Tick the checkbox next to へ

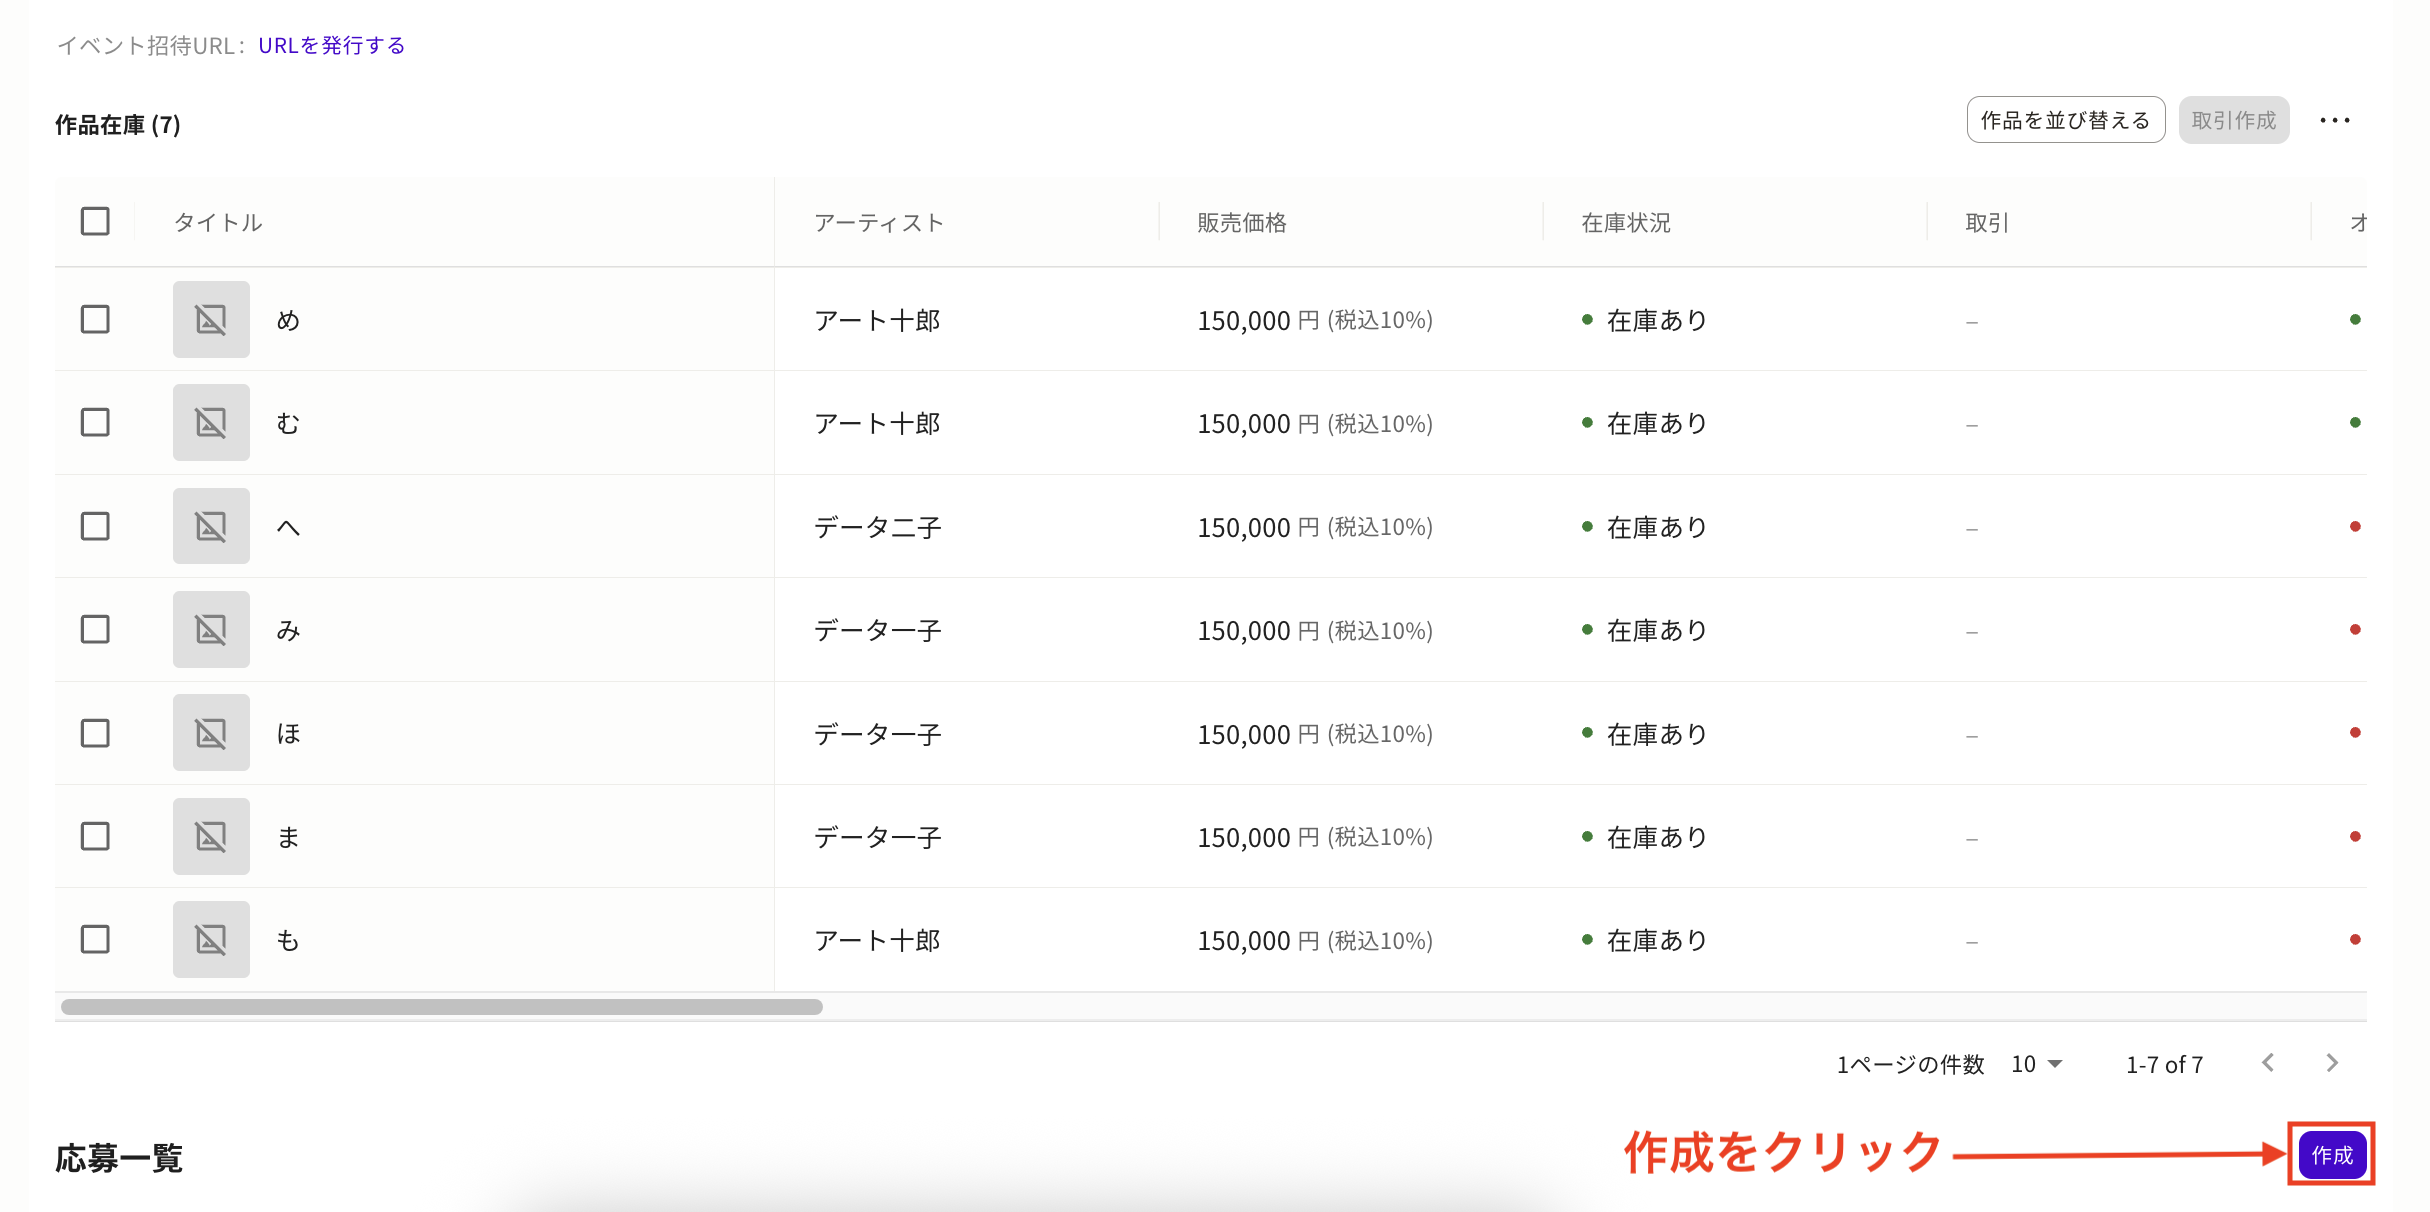(95, 526)
